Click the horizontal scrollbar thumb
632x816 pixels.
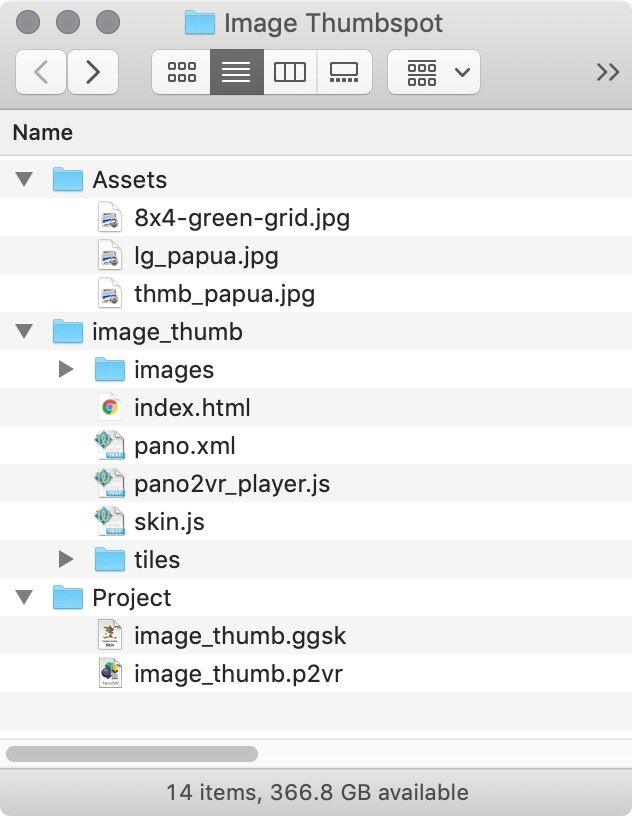[132, 754]
